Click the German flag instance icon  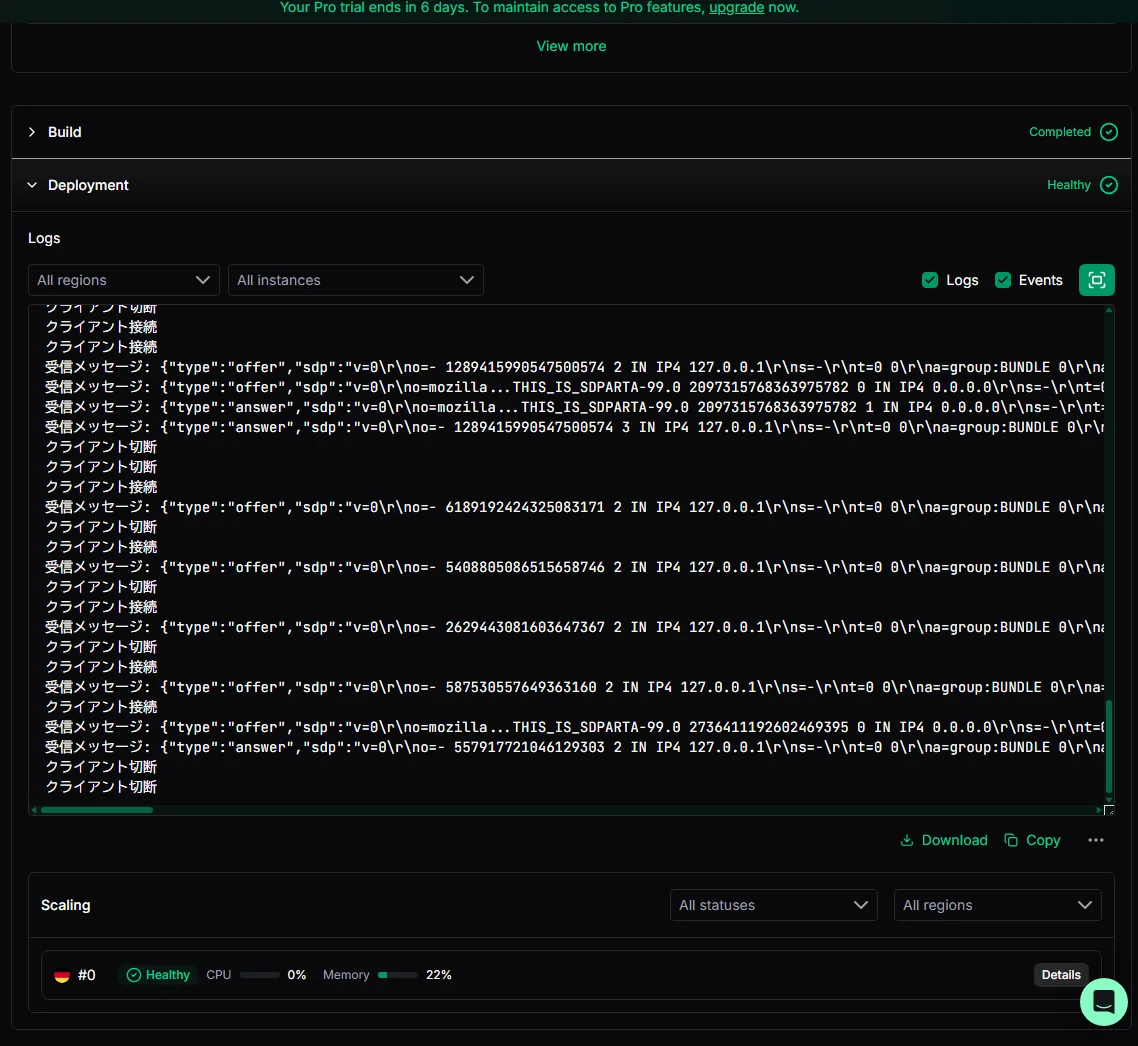[x=62, y=975]
